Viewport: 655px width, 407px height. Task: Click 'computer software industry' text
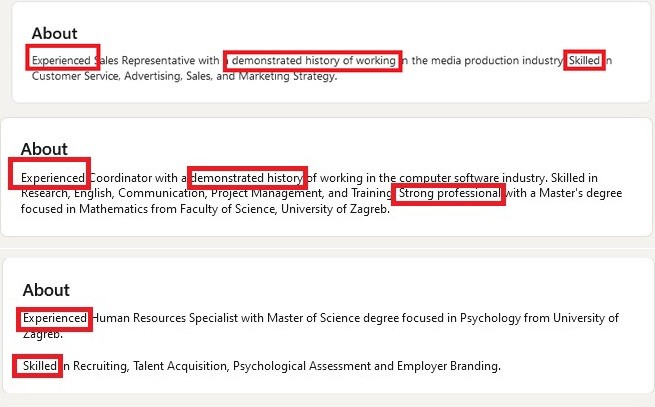tap(472, 178)
